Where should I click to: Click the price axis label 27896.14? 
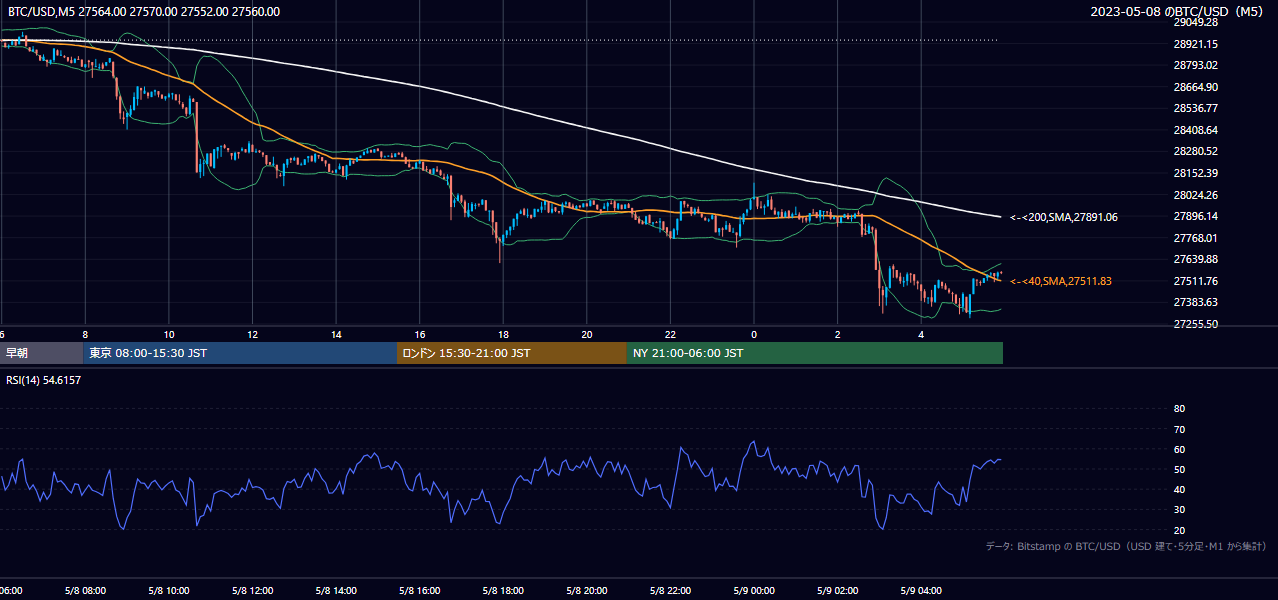1195,216
